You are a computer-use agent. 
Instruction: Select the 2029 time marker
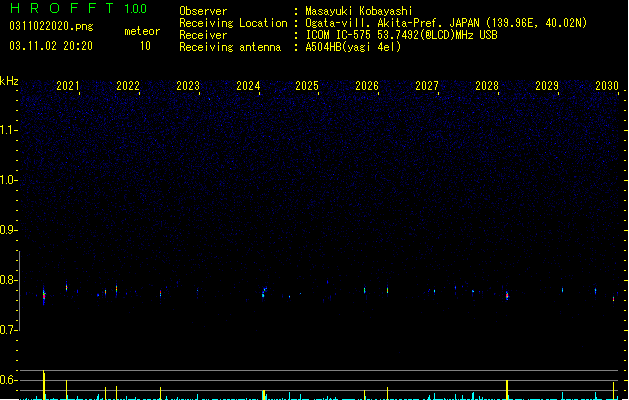[547, 86]
